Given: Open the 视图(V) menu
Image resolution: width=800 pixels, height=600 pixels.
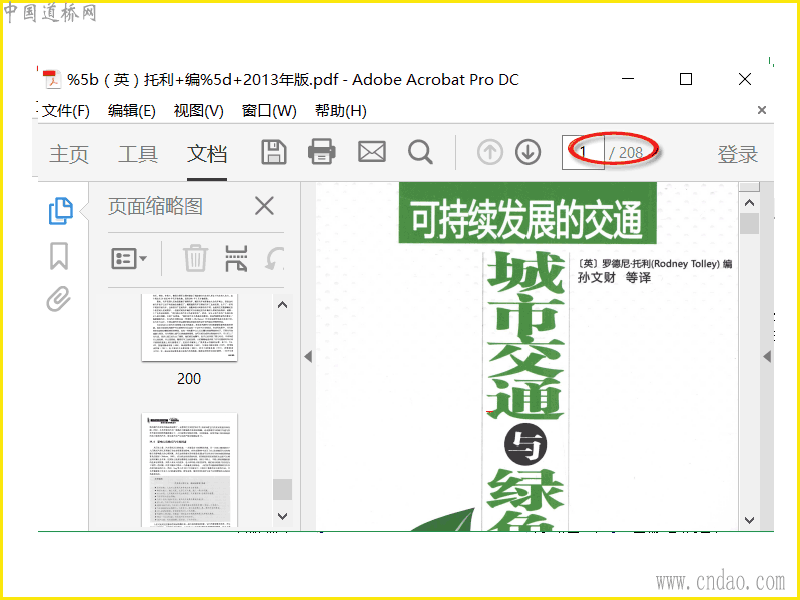Looking at the screenshot, I should coord(198,111).
